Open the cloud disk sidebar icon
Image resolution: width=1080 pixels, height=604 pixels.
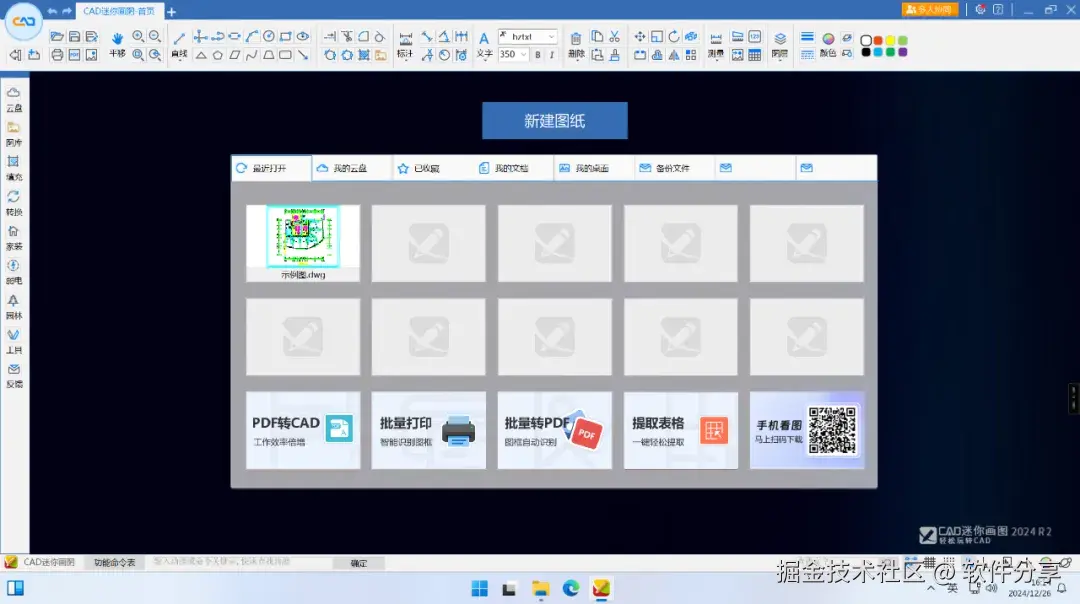pos(14,99)
